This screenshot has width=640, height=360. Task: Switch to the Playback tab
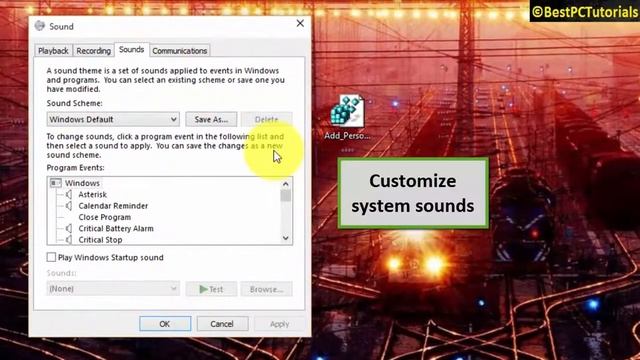53,51
